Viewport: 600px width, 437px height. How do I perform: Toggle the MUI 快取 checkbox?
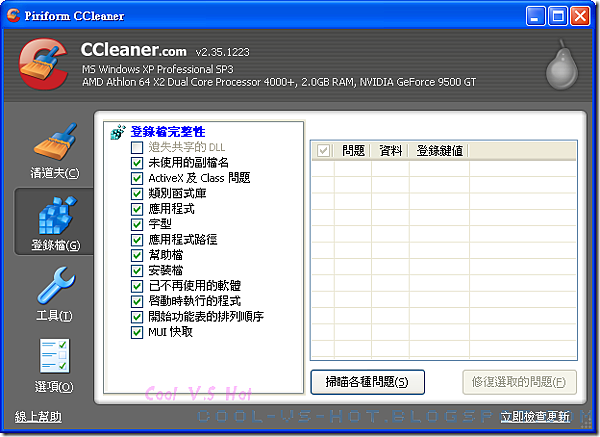[x=137, y=332]
